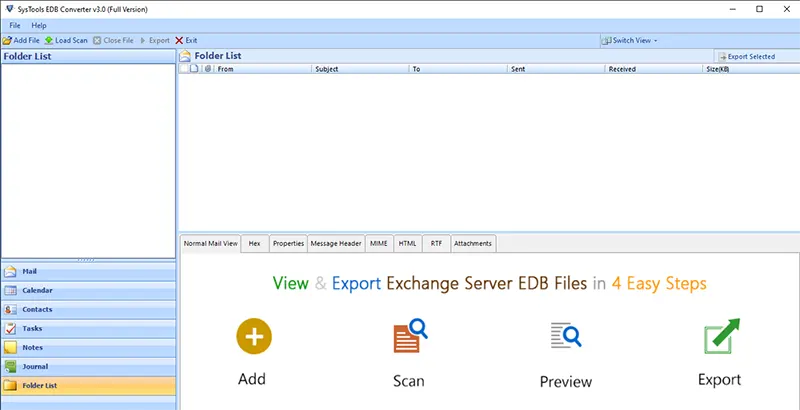Select Notes in the navigation pane
The image size is (800, 410).
pyautogui.click(x=88, y=348)
